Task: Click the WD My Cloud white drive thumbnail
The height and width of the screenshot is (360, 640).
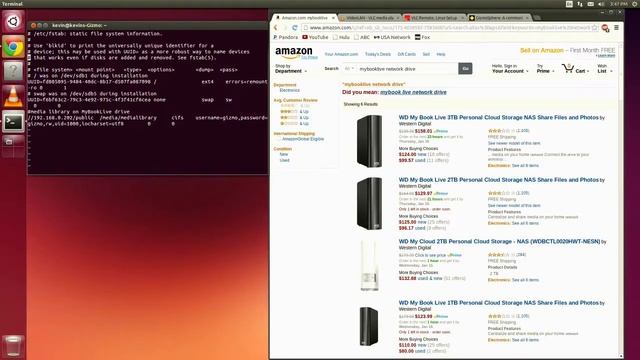Action: 369,265
